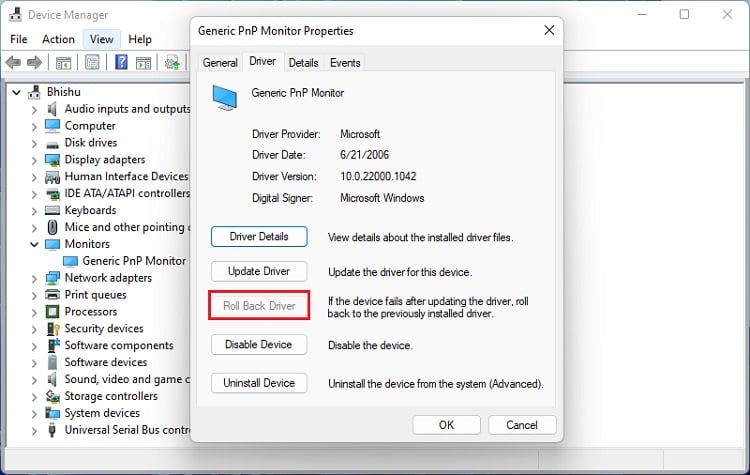This screenshot has width=750, height=475.
Task: Open the View menu
Action: [x=101, y=39]
